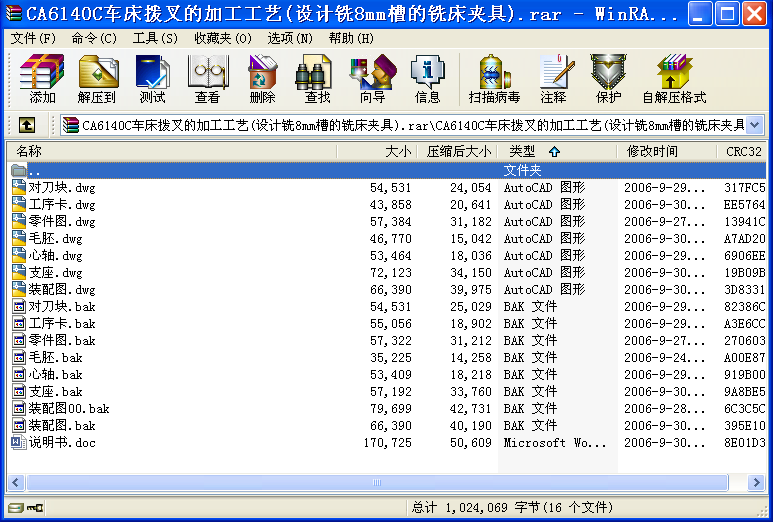Click CRC32 value 317FC5
773x522 pixels.
click(744, 188)
